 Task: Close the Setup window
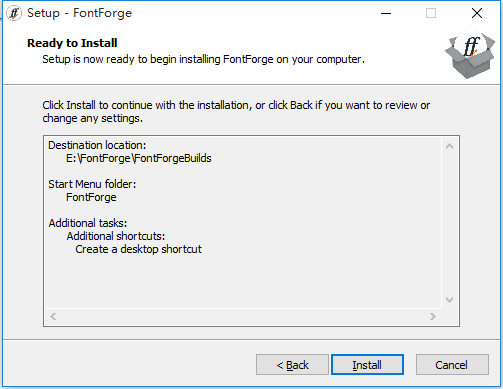(477, 13)
